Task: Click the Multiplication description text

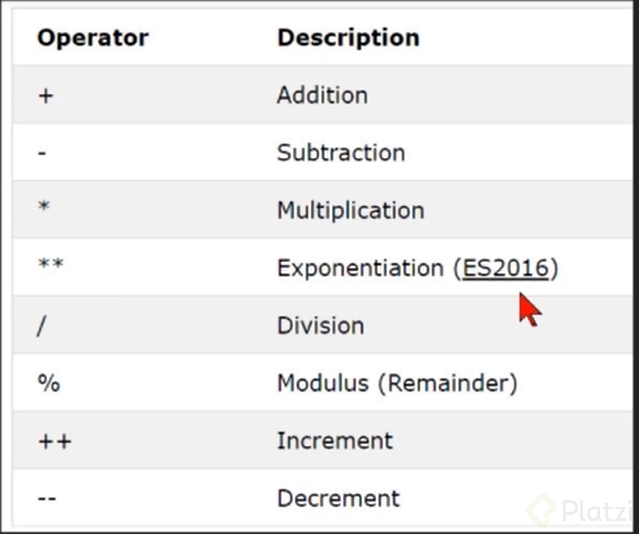Action: tap(351, 211)
